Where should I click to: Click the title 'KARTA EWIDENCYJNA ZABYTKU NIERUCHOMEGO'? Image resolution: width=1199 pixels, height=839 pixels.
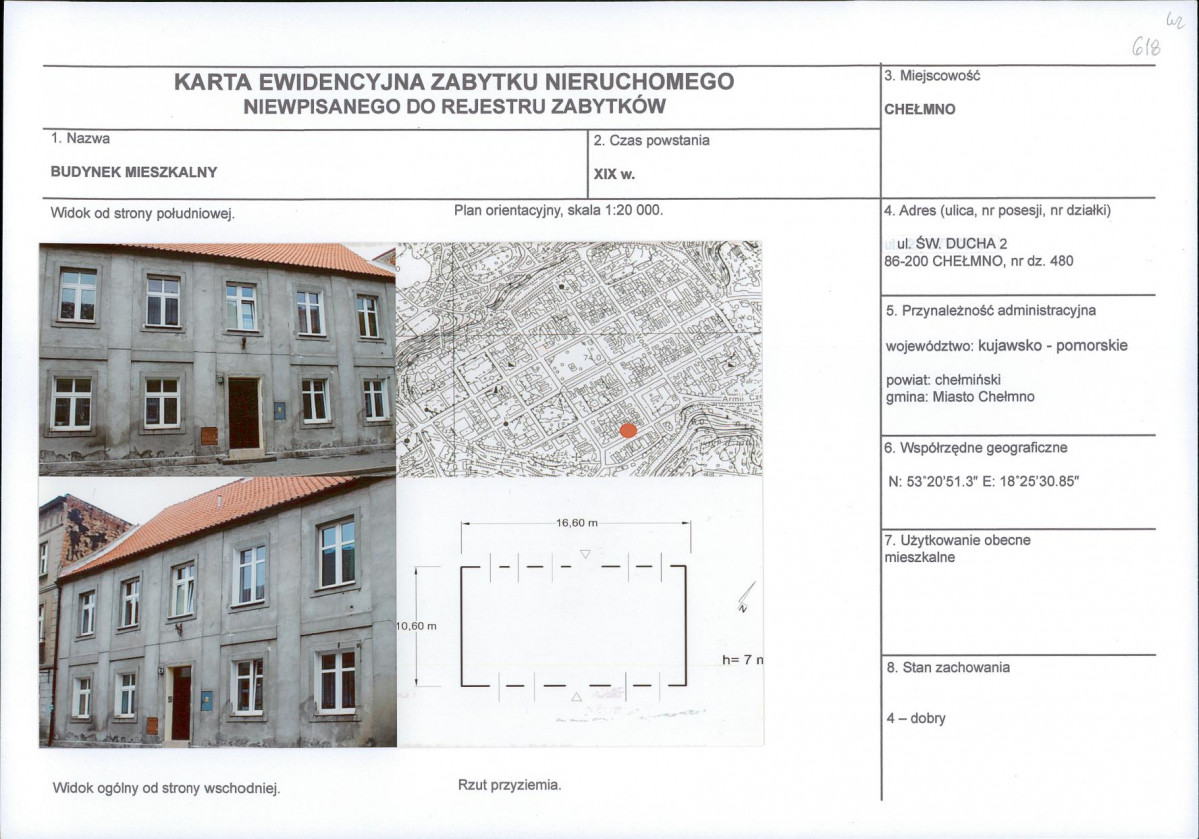[x=454, y=82]
